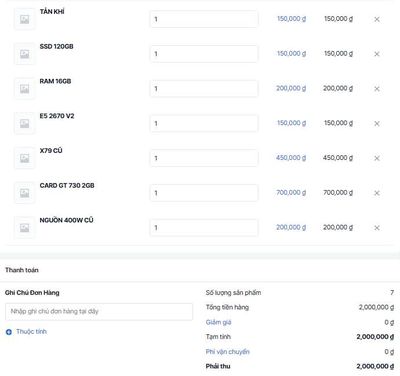Click the Thuộc tính plus icon
This screenshot has width=400, height=376.
pos(9,332)
